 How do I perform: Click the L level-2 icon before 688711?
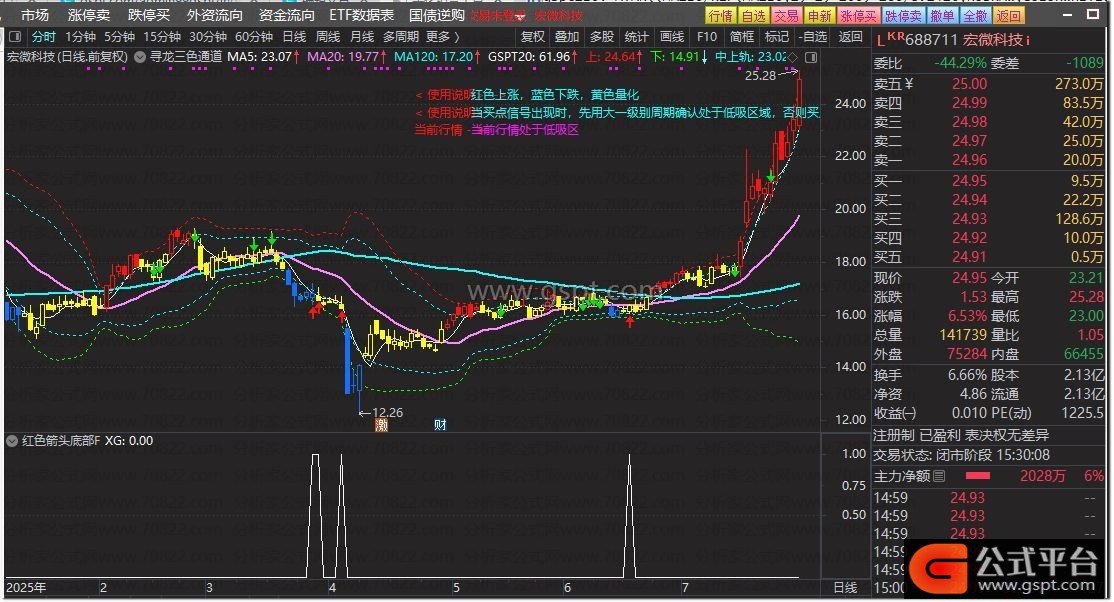pos(880,40)
